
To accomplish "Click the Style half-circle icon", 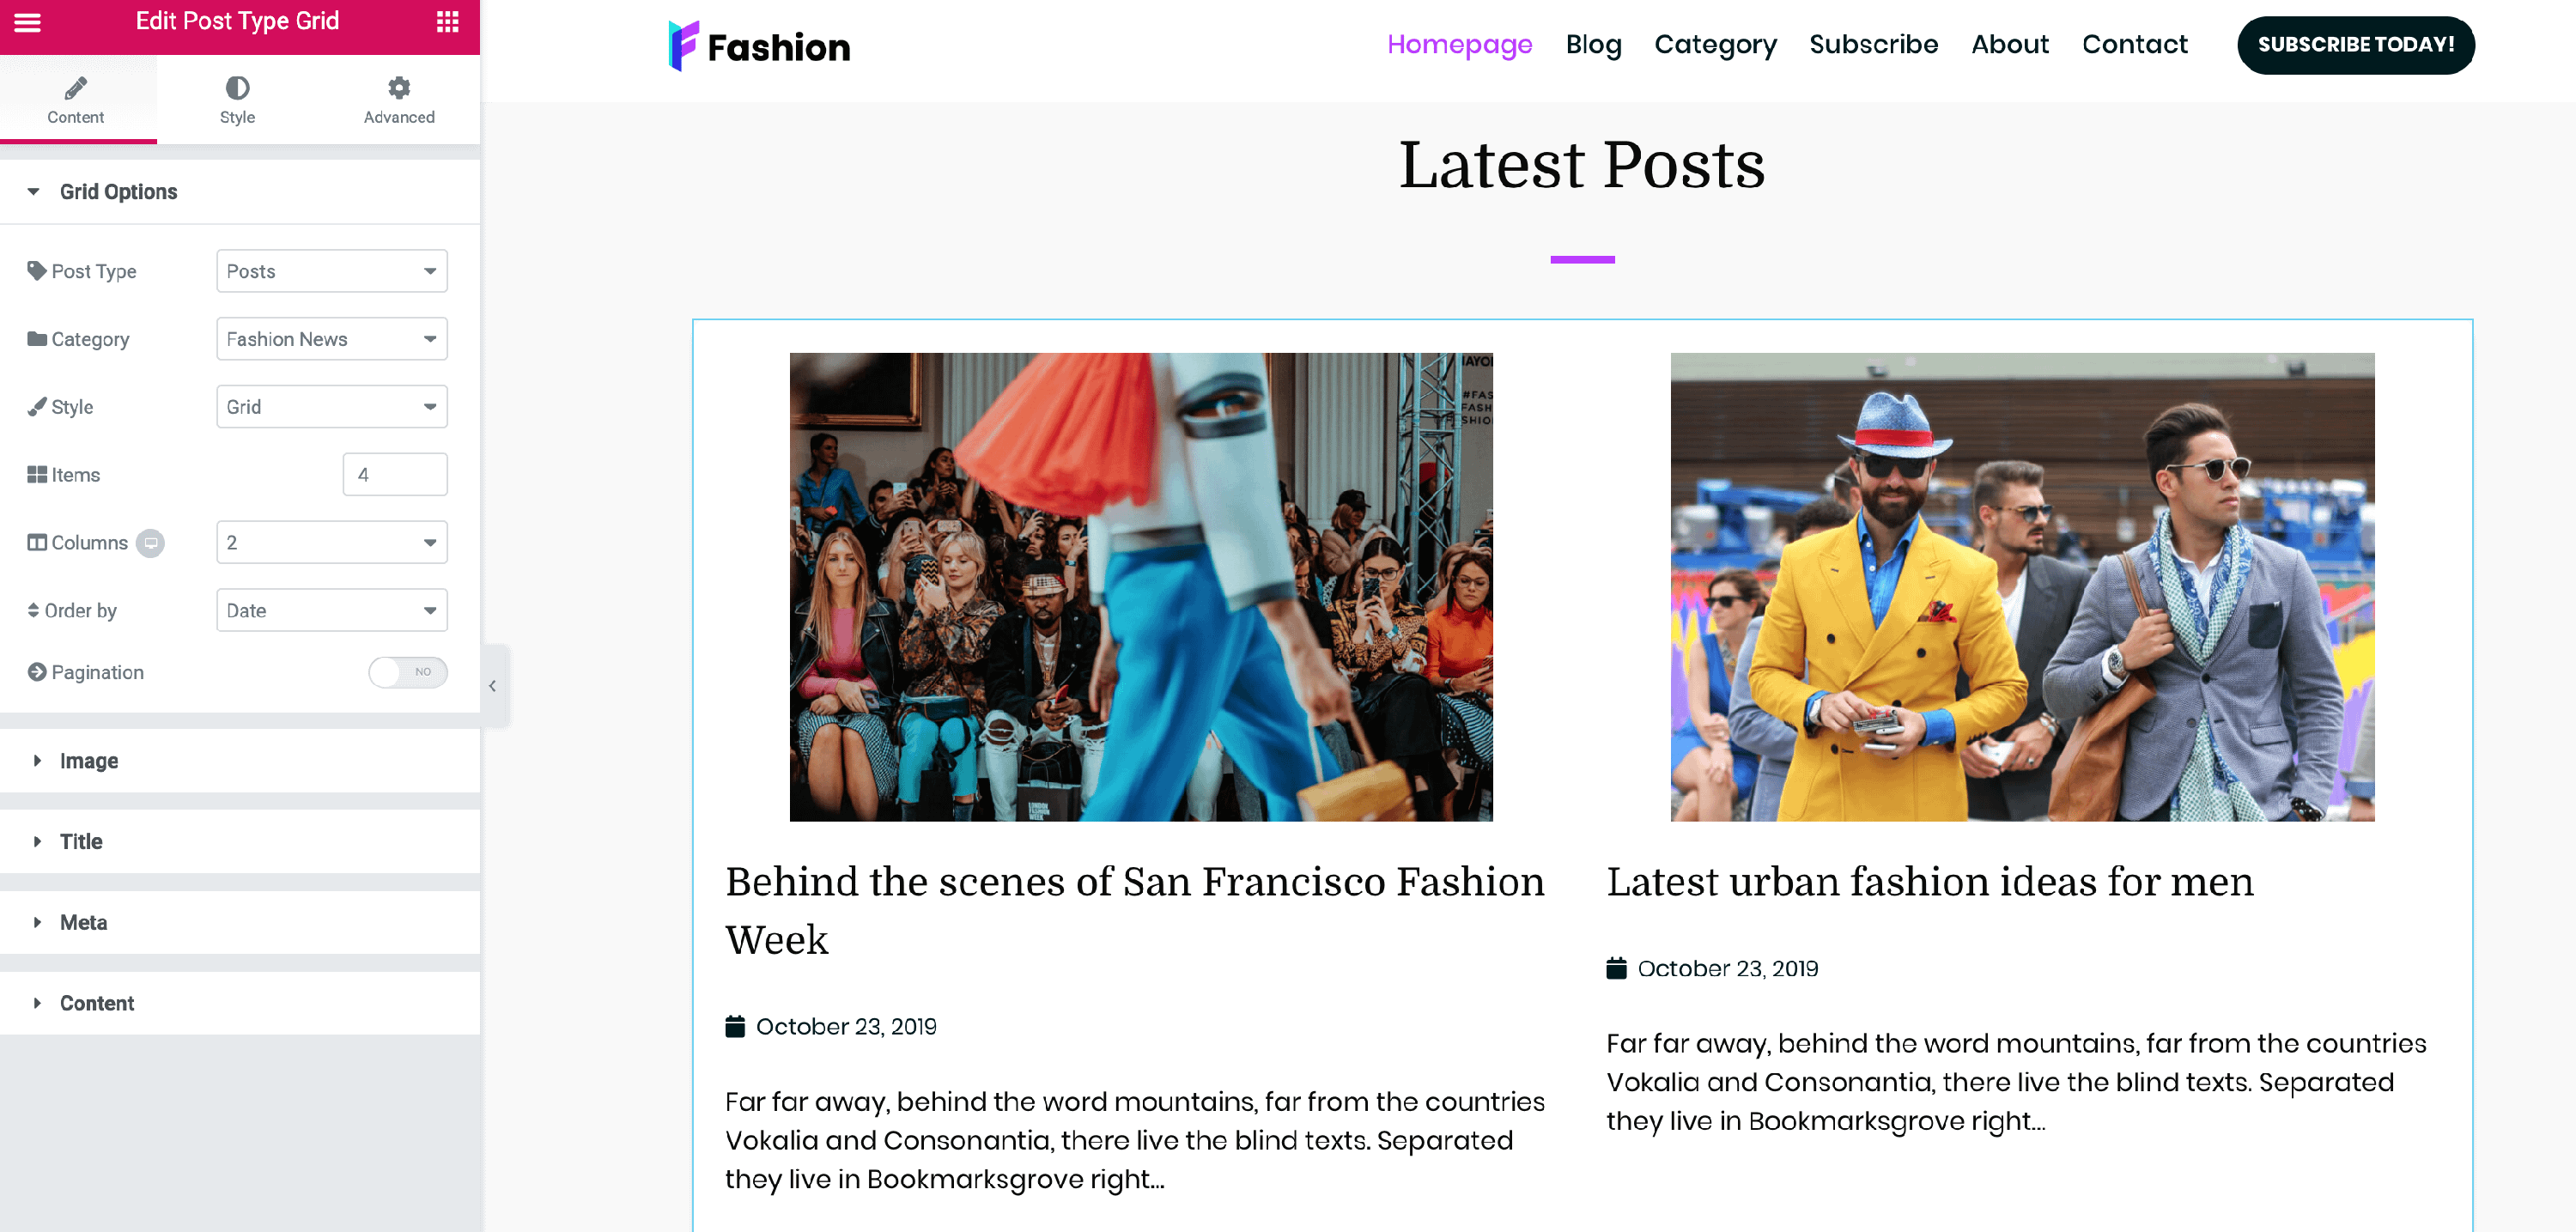I will [x=237, y=88].
